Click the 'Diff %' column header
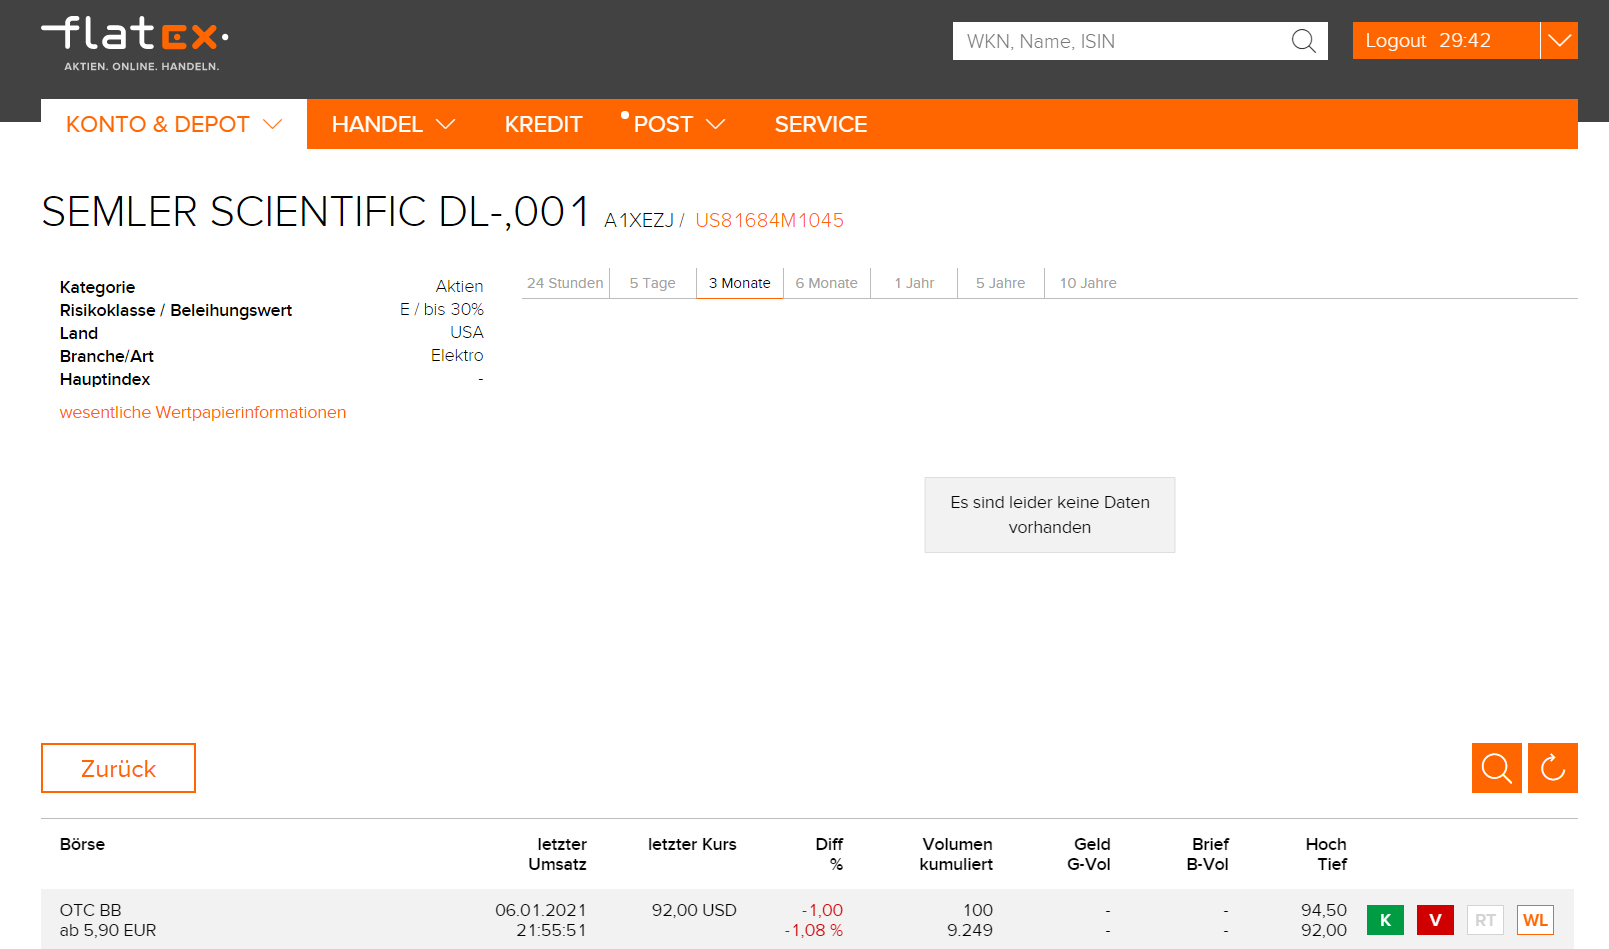The height and width of the screenshot is (949, 1609). pos(830,854)
